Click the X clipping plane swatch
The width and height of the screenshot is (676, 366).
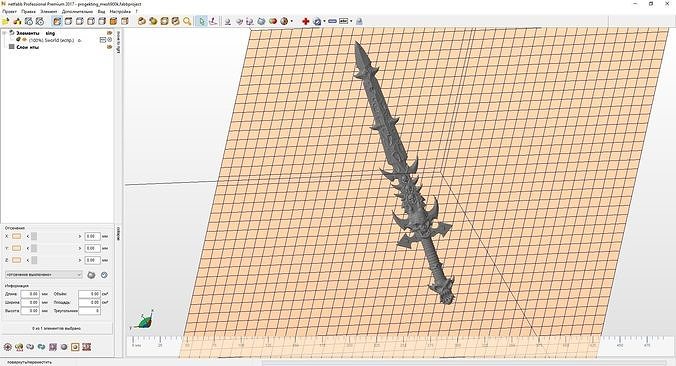[16, 236]
